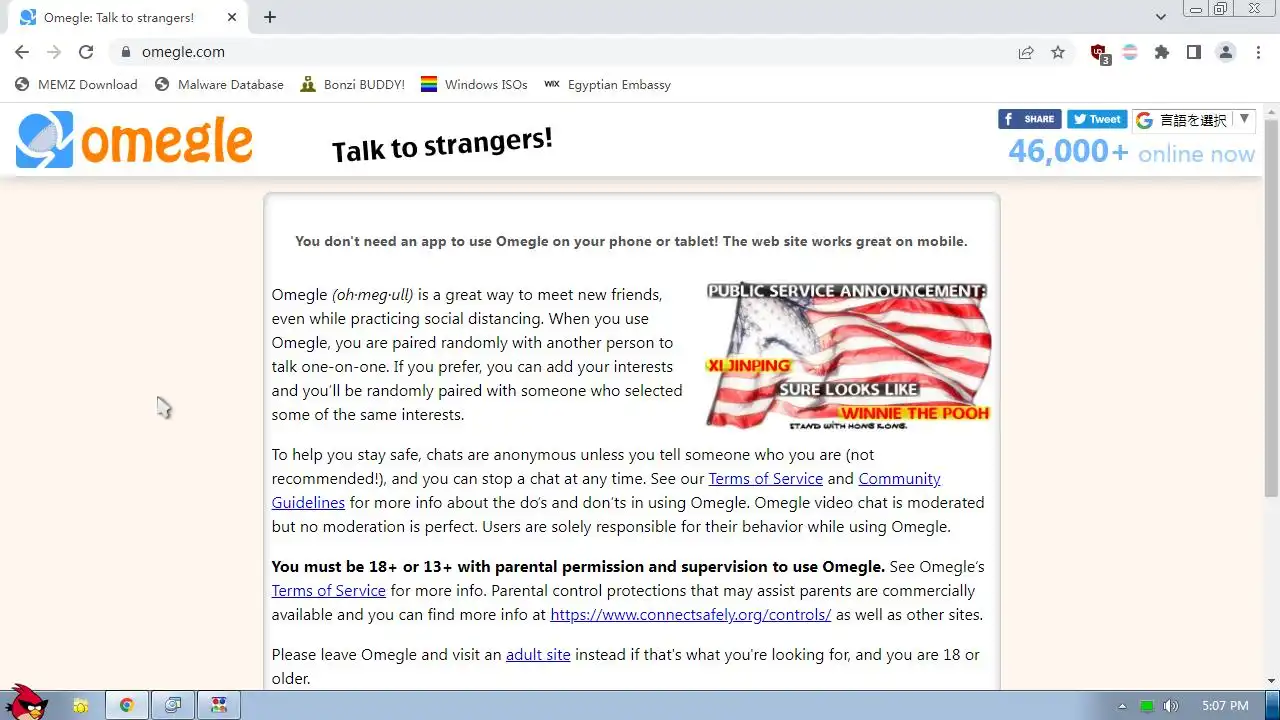Reload the Omegle page
This screenshot has width=1280, height=720.
tap(86, 52)
